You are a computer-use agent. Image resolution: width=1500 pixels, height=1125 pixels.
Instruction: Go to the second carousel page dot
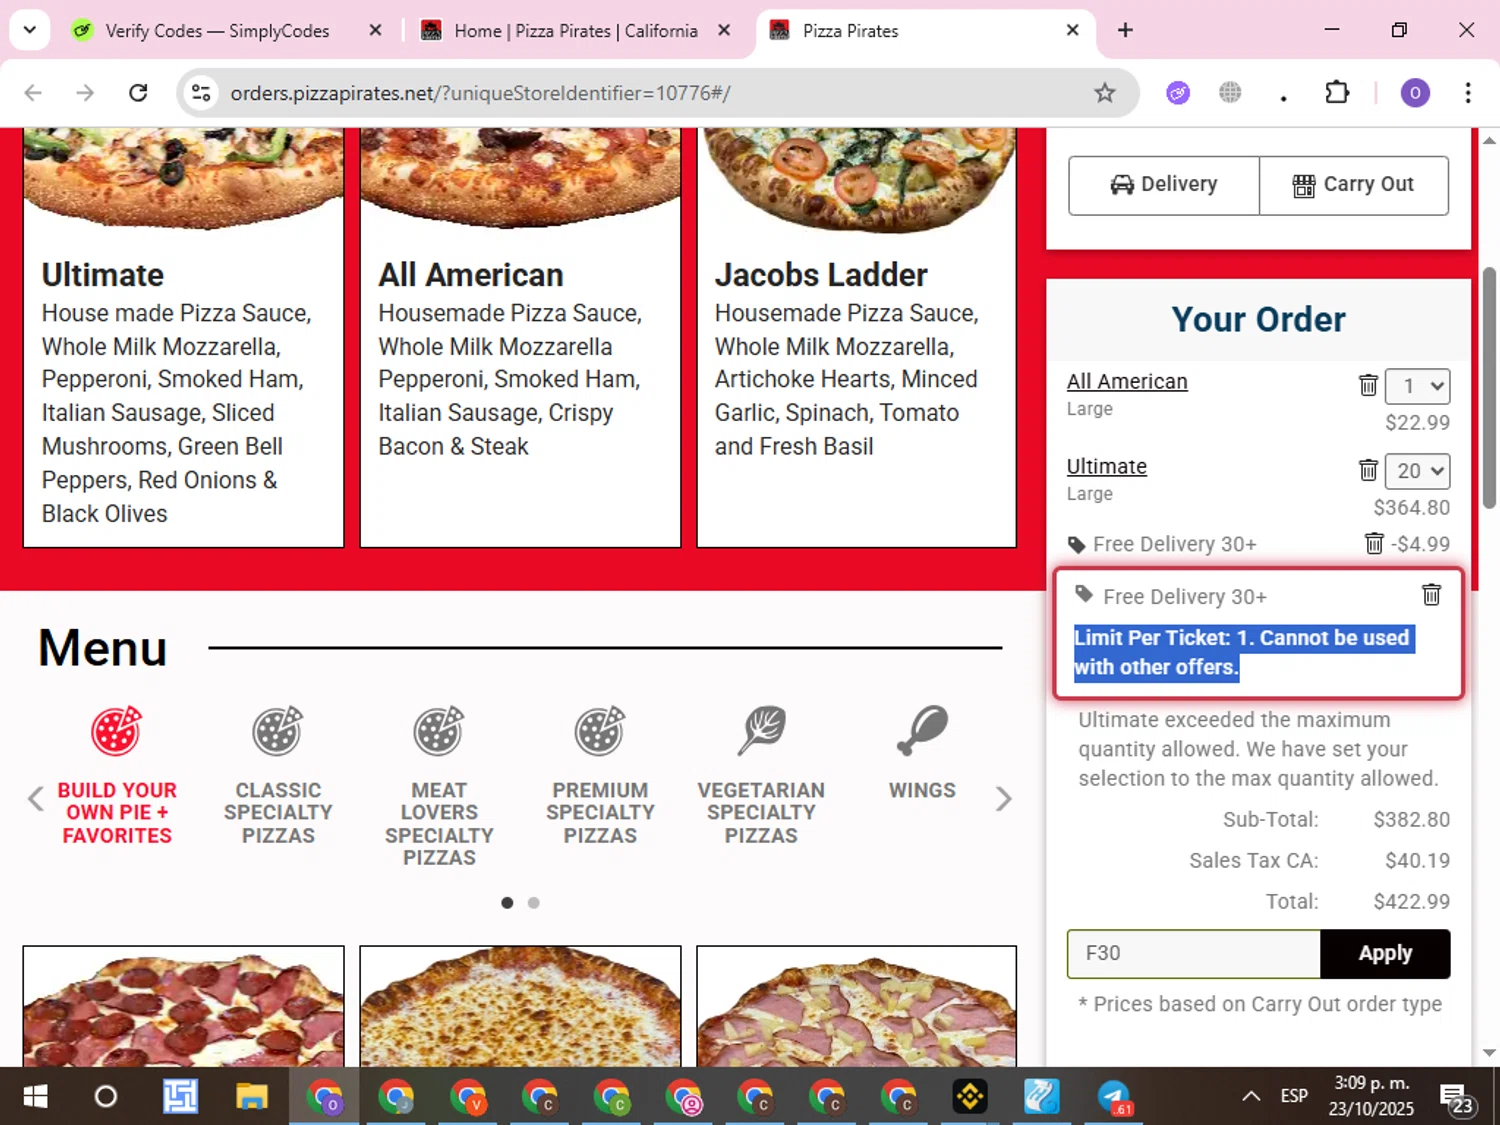click(x=534, y=902)
